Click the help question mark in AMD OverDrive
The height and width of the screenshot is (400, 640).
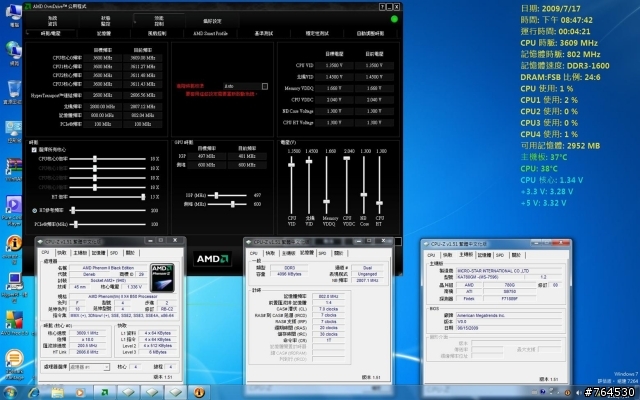pos(382,7)
